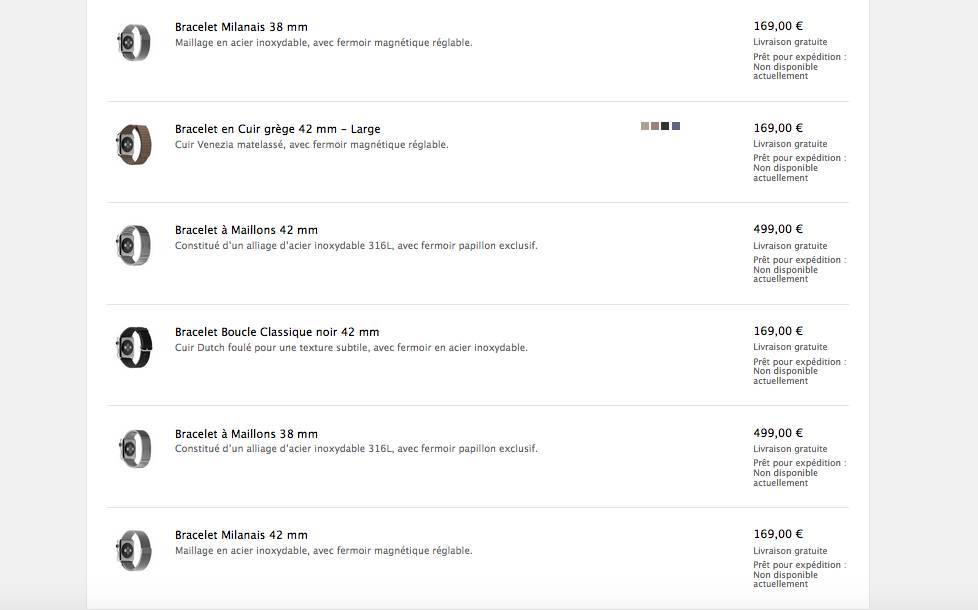Viewport: 978px width, 610px height.
Task: Open the black Boucle Classique watch thumbnail
Action: [x=134, y=347]
